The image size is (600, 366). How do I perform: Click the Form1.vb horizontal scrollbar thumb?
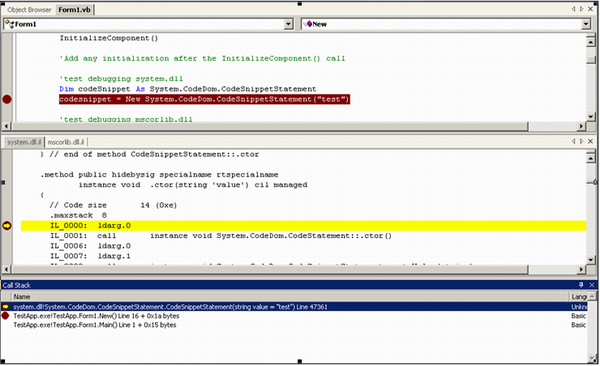[270, 126]
